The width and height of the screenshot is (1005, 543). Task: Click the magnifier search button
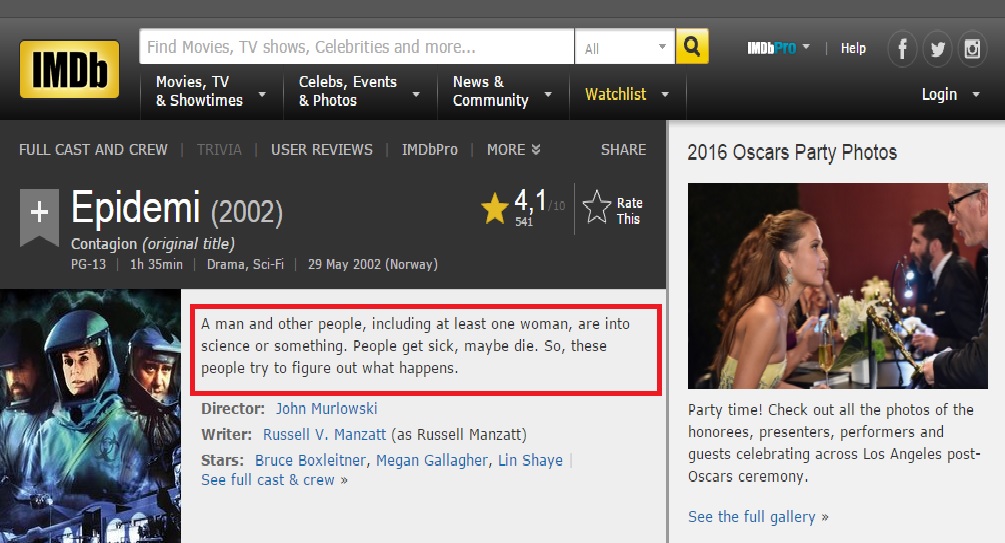tap(692, 46)
